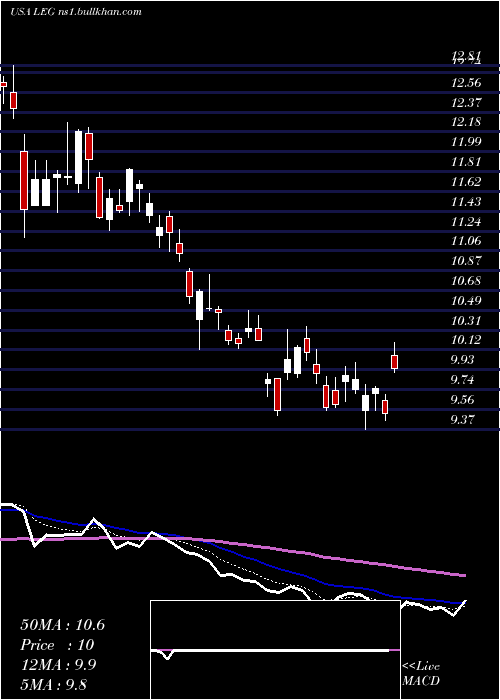The width and height of the screenshot is (500, 700).
Task: Click the 12.56 price level label
Action: point(466,83)
